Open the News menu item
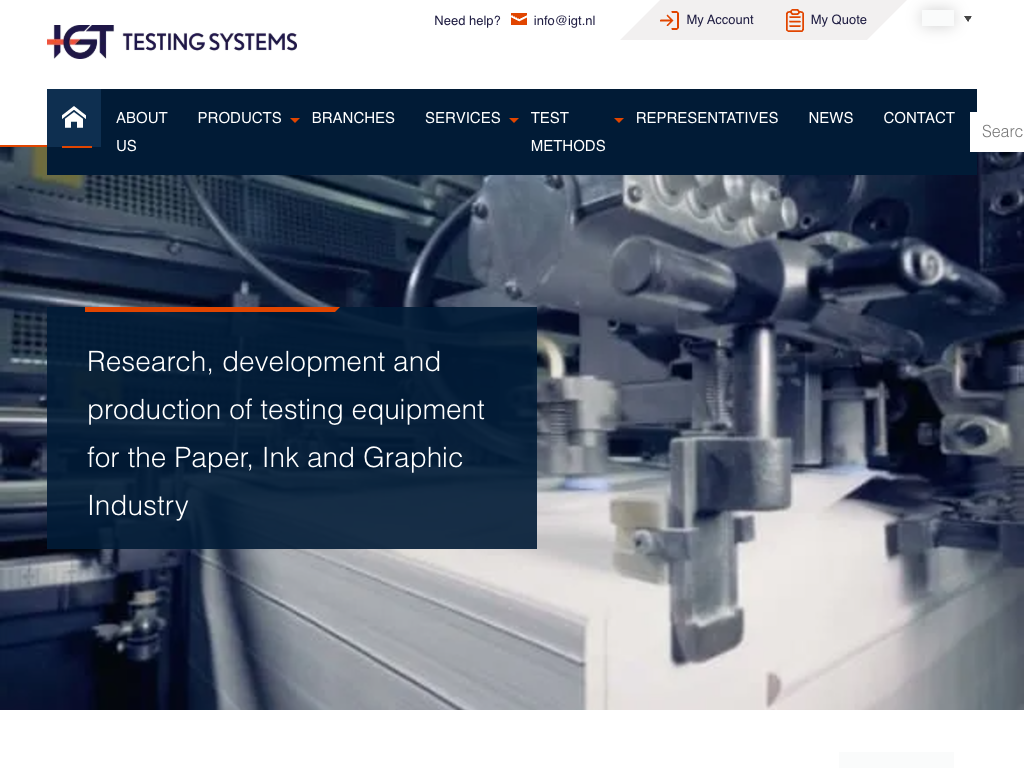The width and height of the screenshot is (1024, 768). (830, 118)
